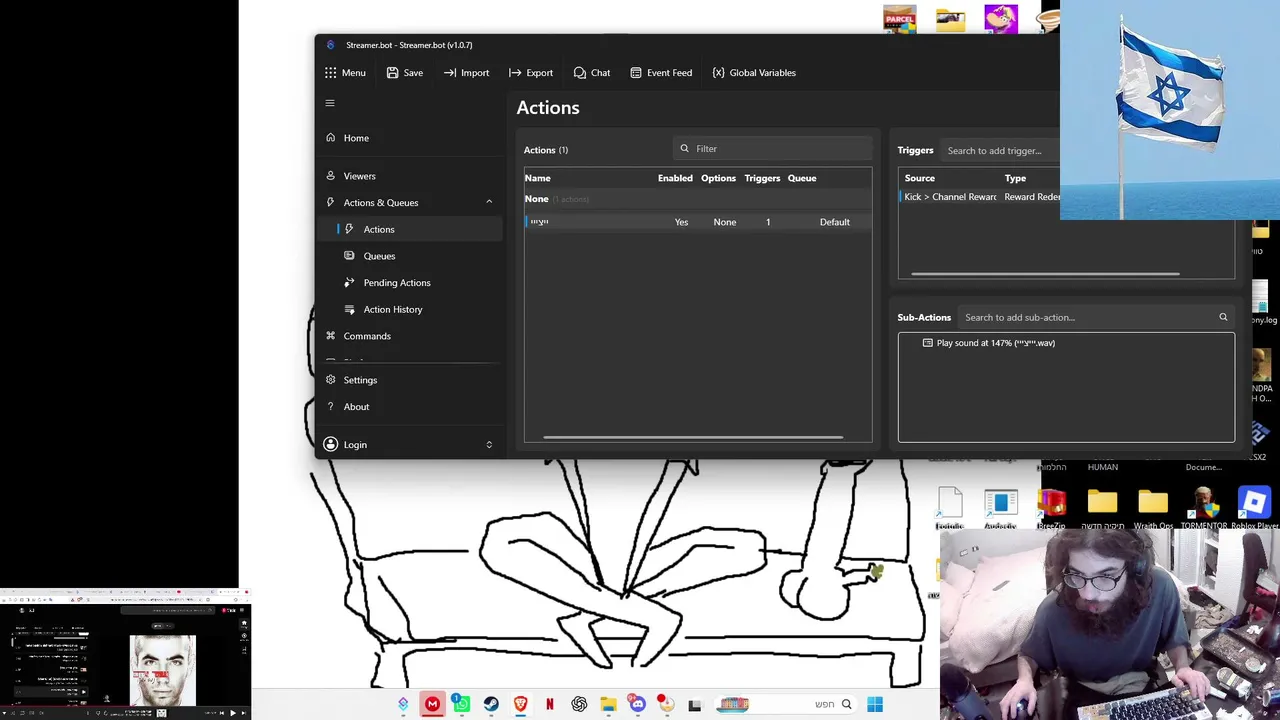This screenshot has height=720, width=1280.
Task: Select the action row with Default queue
Action: tap(698, 222)
